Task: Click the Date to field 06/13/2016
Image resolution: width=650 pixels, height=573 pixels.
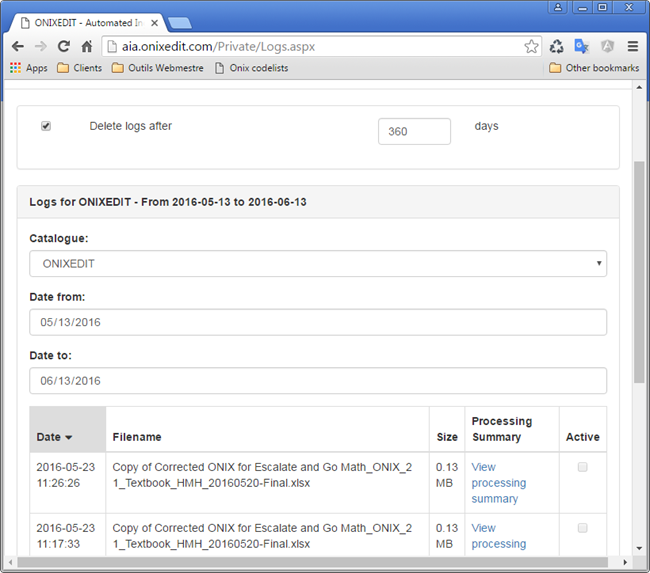Action: point(318,381)
